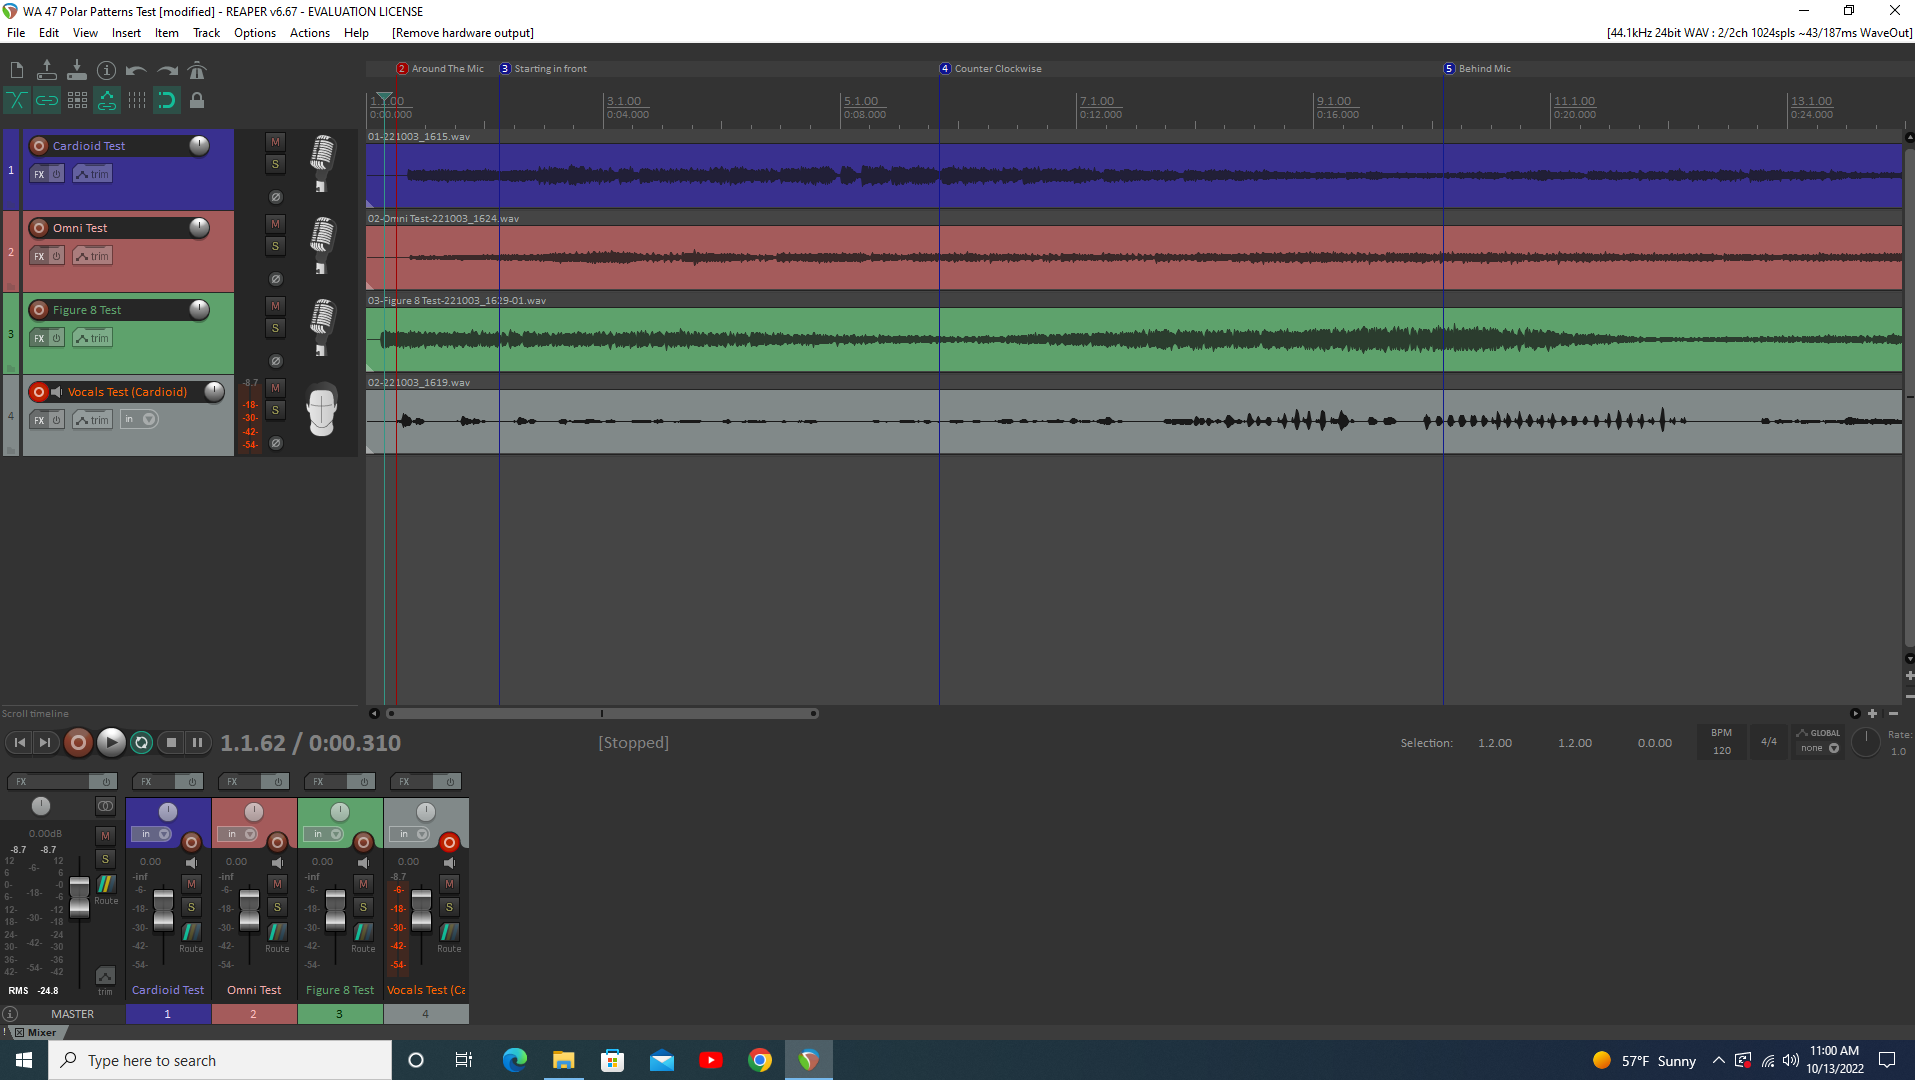
Task: Toggle item grouping link icon
Action: tap(47, 100)
